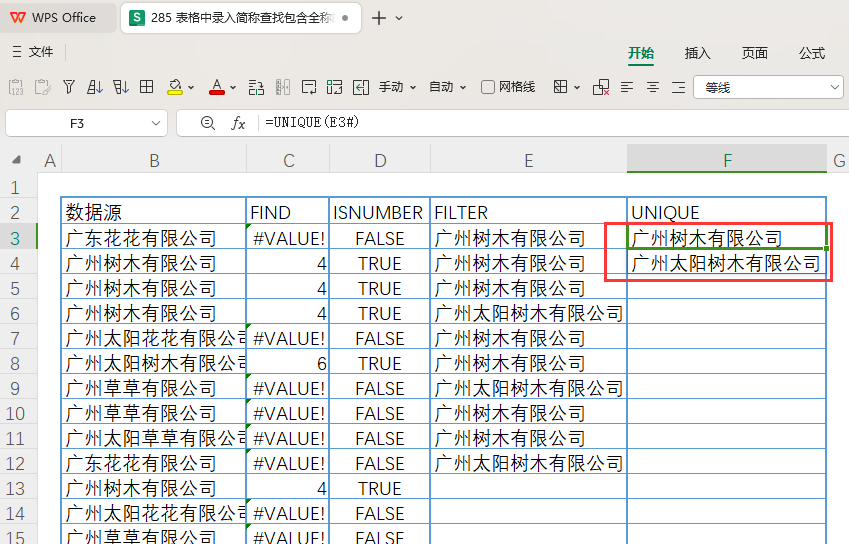Viewport: 849px width, 544px height.
Task: Click the select-all corner triangle
Action: tap(17, 160)
